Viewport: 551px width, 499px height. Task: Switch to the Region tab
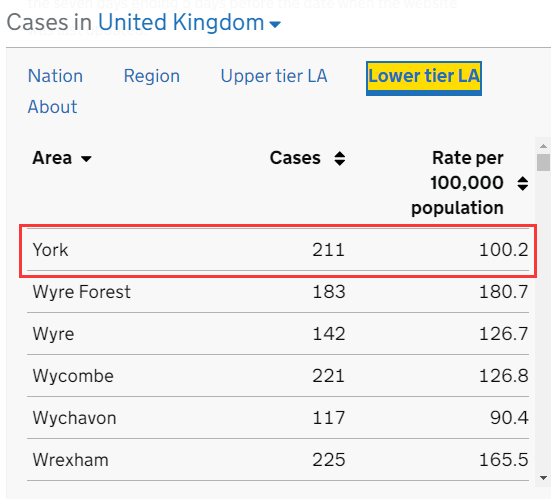pos(151,76)
